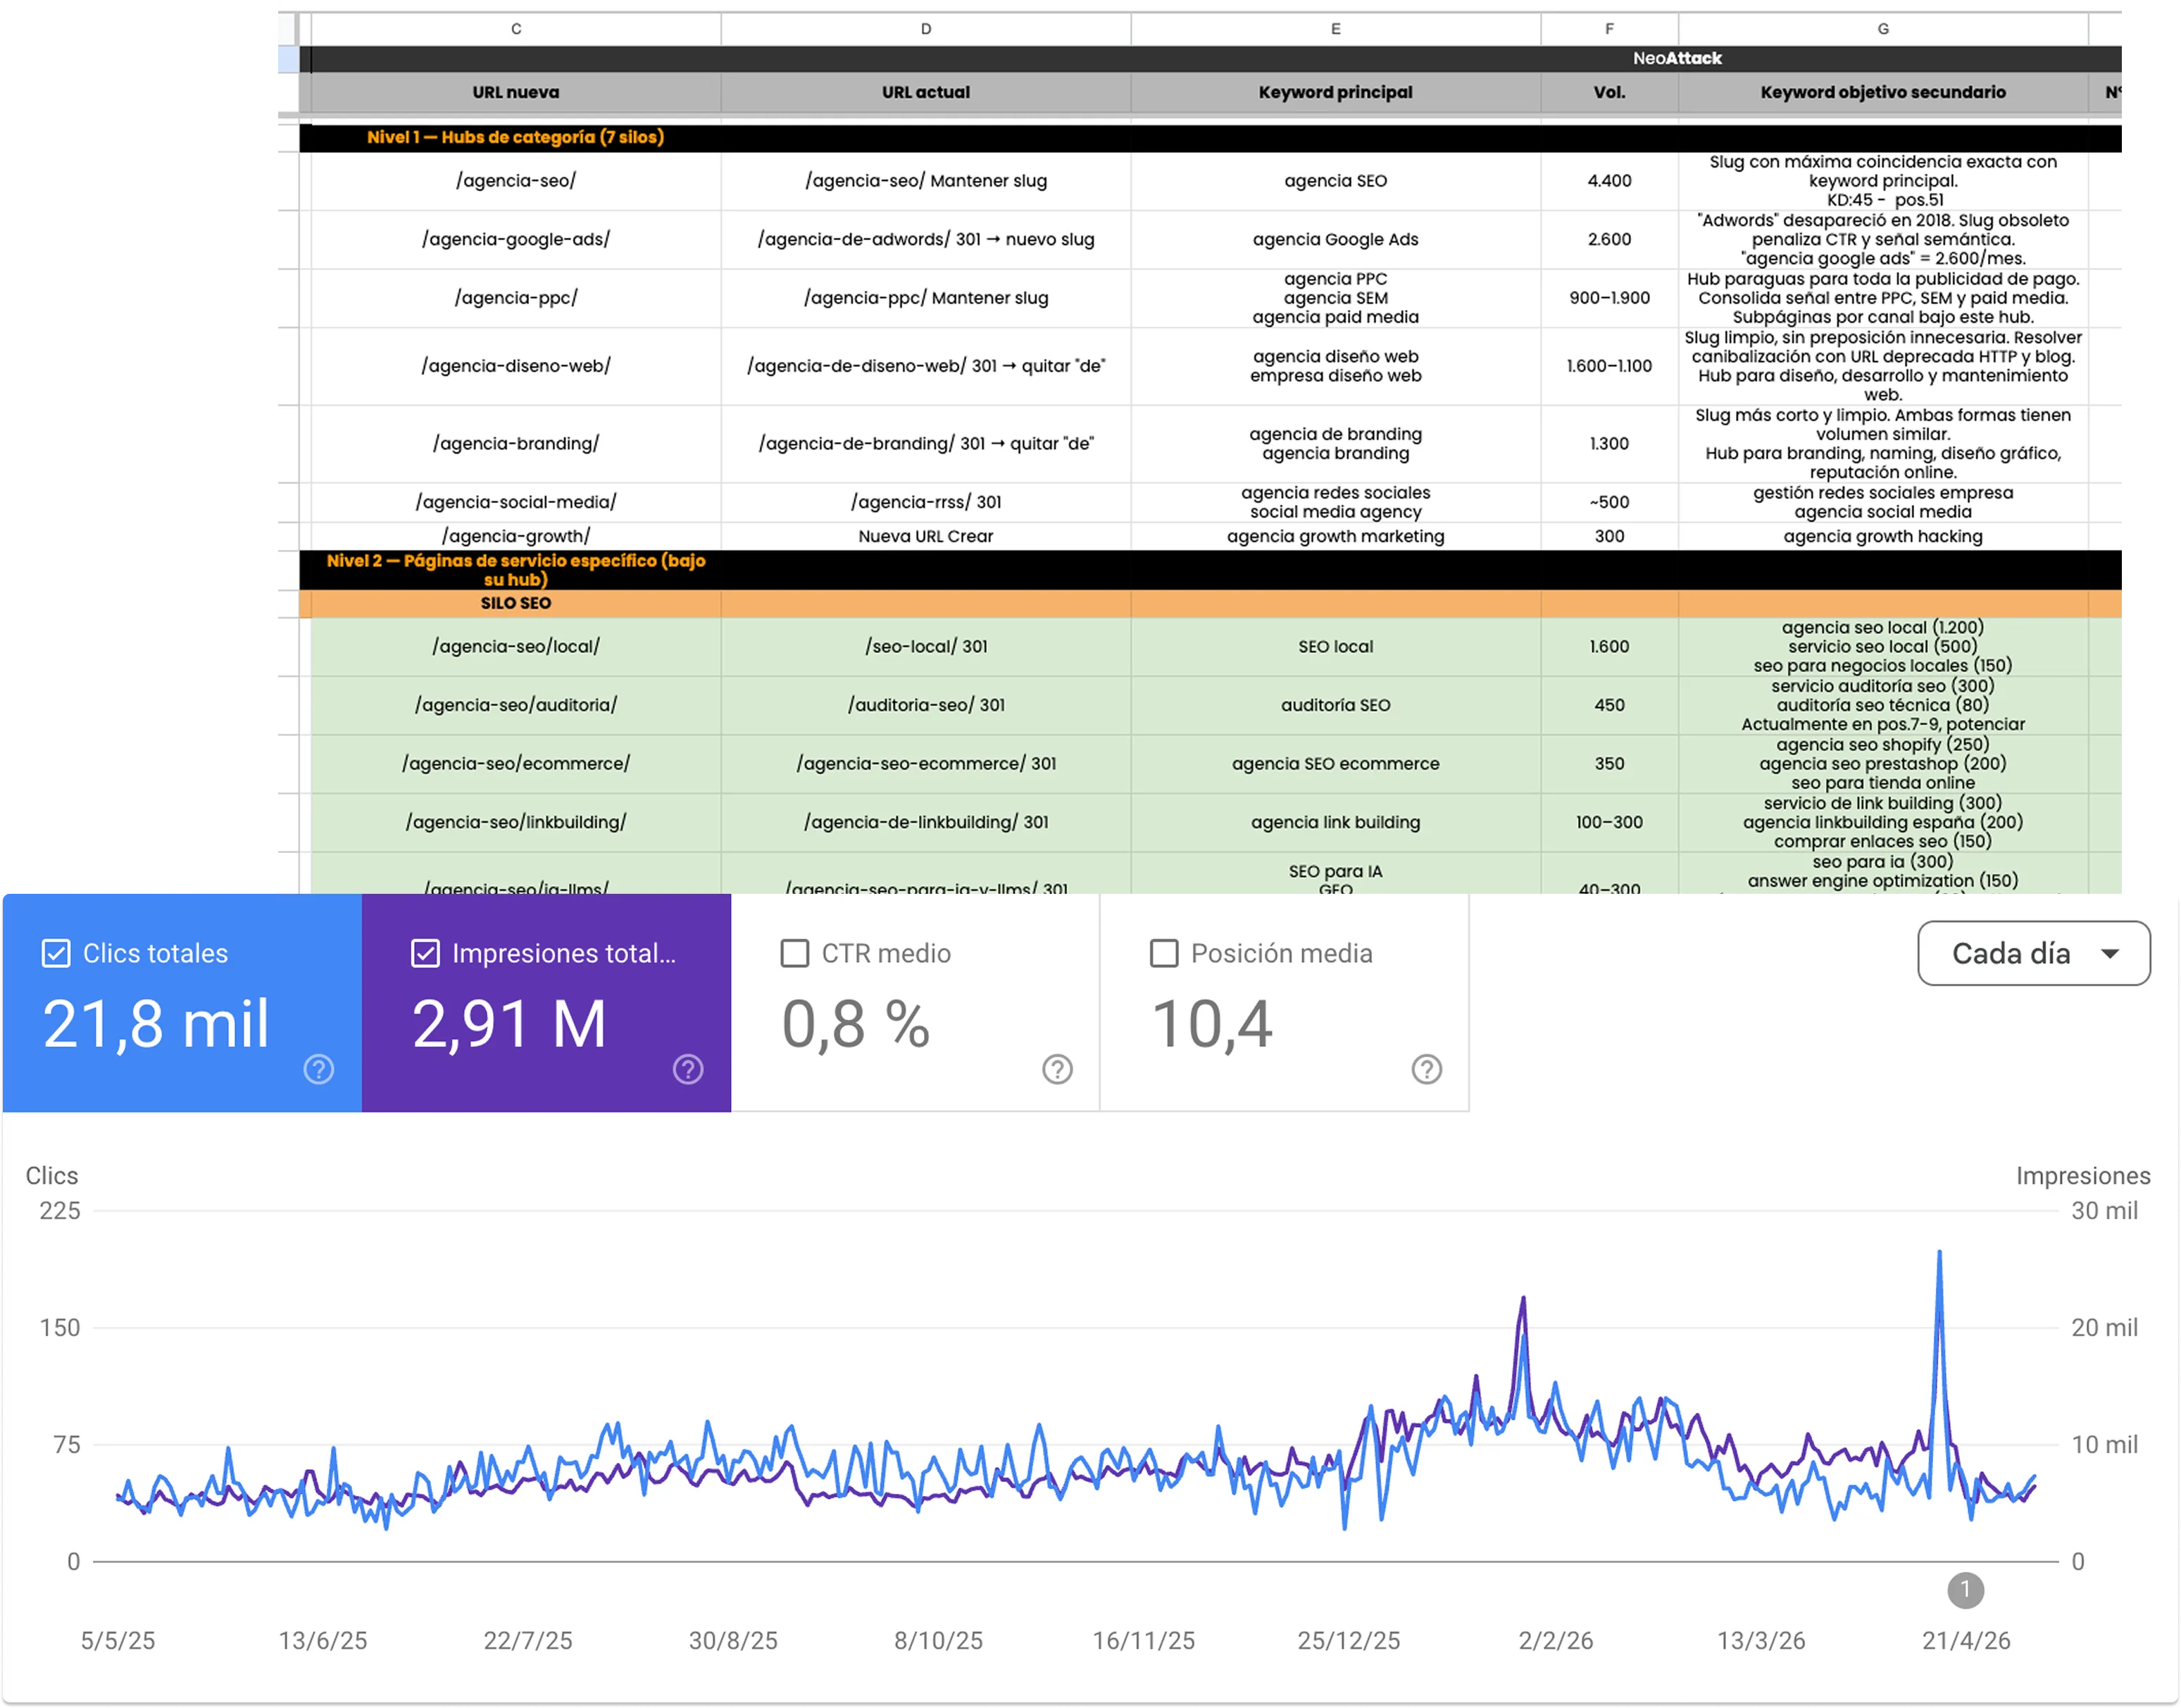Uncheck the Impresiones totales checkbox
The image size is (2181, 1708).
[x=425, y=953]
